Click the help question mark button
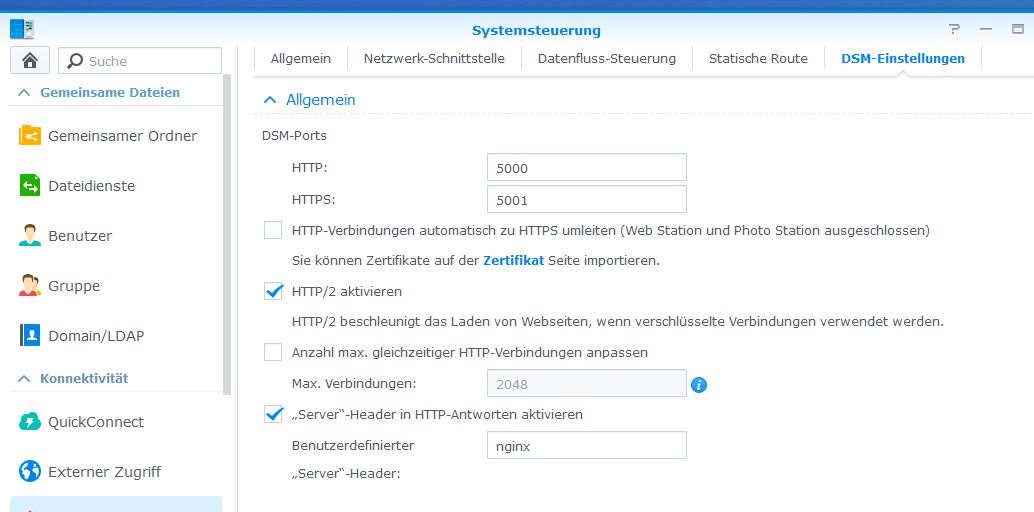1034x512 pixels. point(954,29)
